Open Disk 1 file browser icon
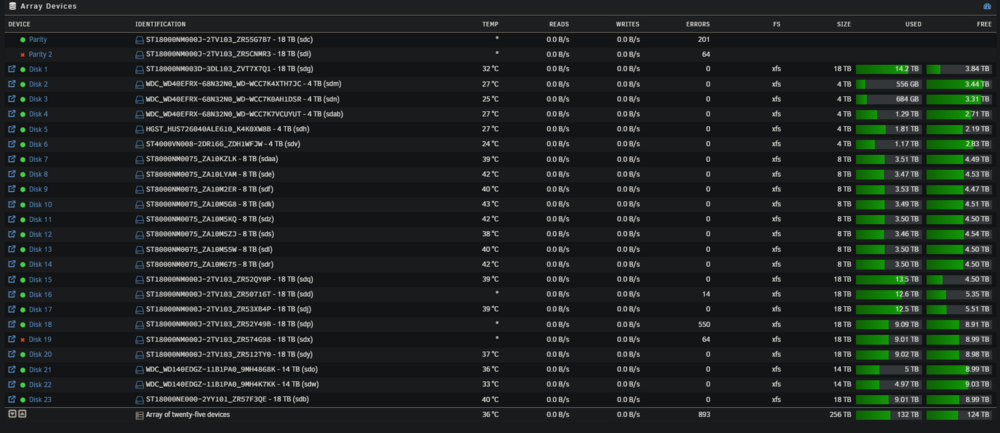This screenshot has width=1000, height=433. coord(11,69)
